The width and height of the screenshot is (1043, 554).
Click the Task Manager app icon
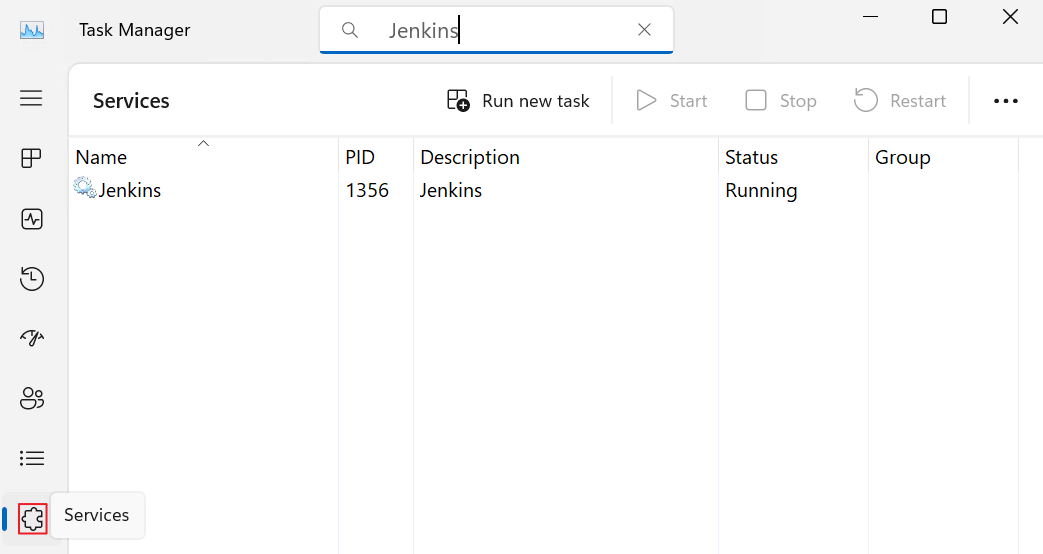pos(32,30)
